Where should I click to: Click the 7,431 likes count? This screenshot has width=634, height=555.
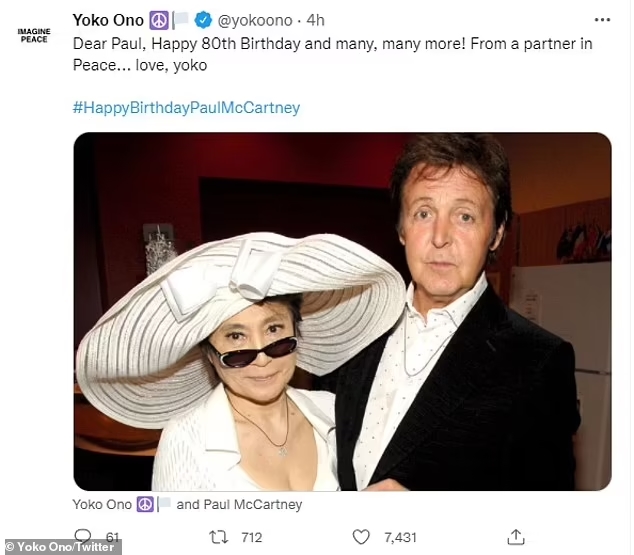[x=398, y=537]
